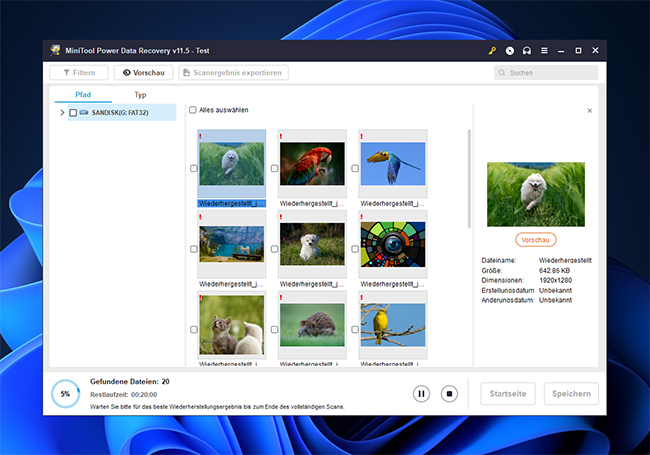The width and height of the screenshot is (650, 455).
Task: Select the colorful camera lens thumbnail
Action: click(393, 244)
